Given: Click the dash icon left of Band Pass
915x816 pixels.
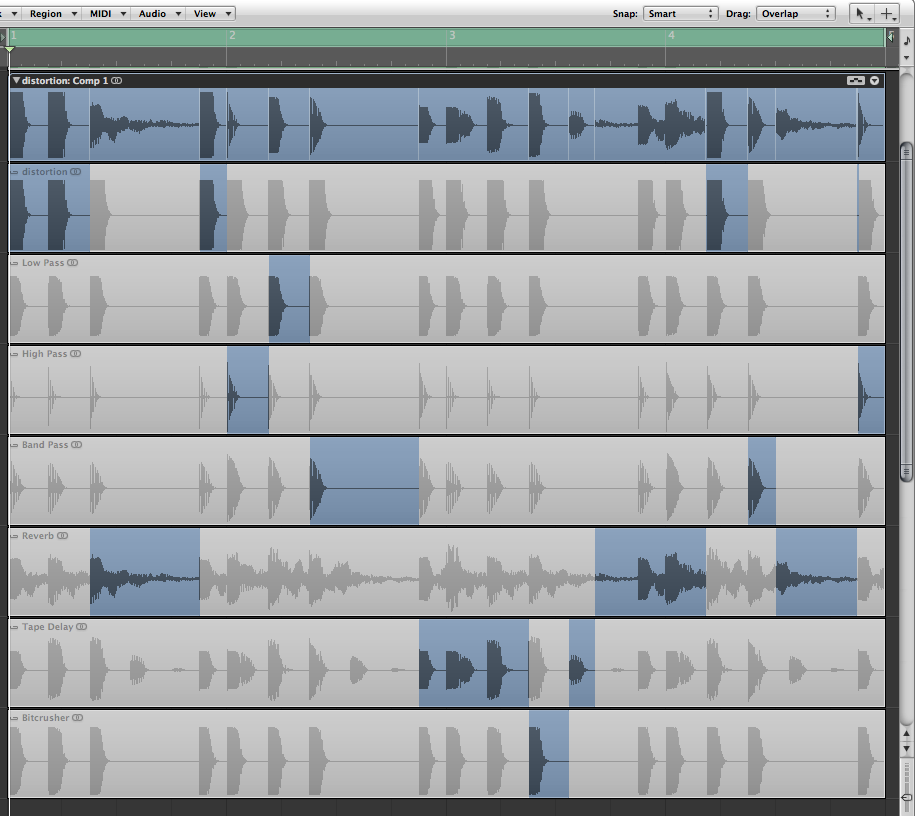Looking at the screenshot, I should click(15, 445).
